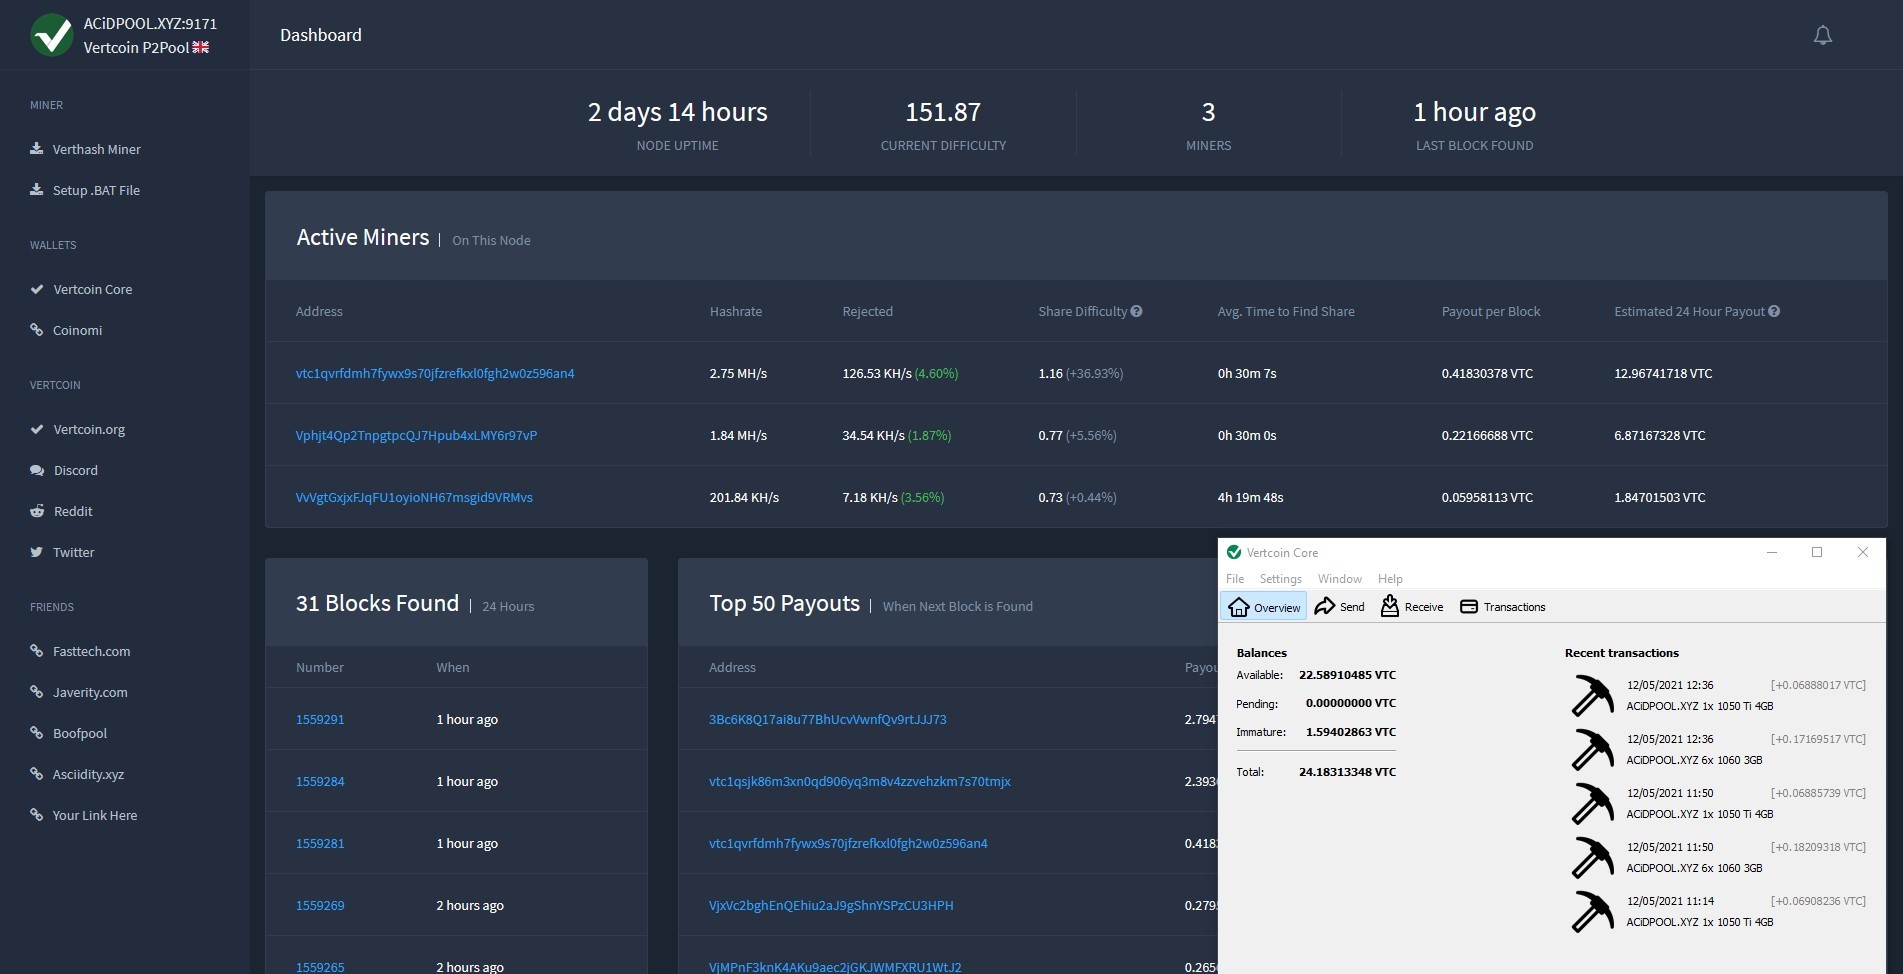Image resolution: width=1903 pixels, height=974 pixels.
Task: Minimize the Vertcoin Core window
Action: tap(1771, 552)
